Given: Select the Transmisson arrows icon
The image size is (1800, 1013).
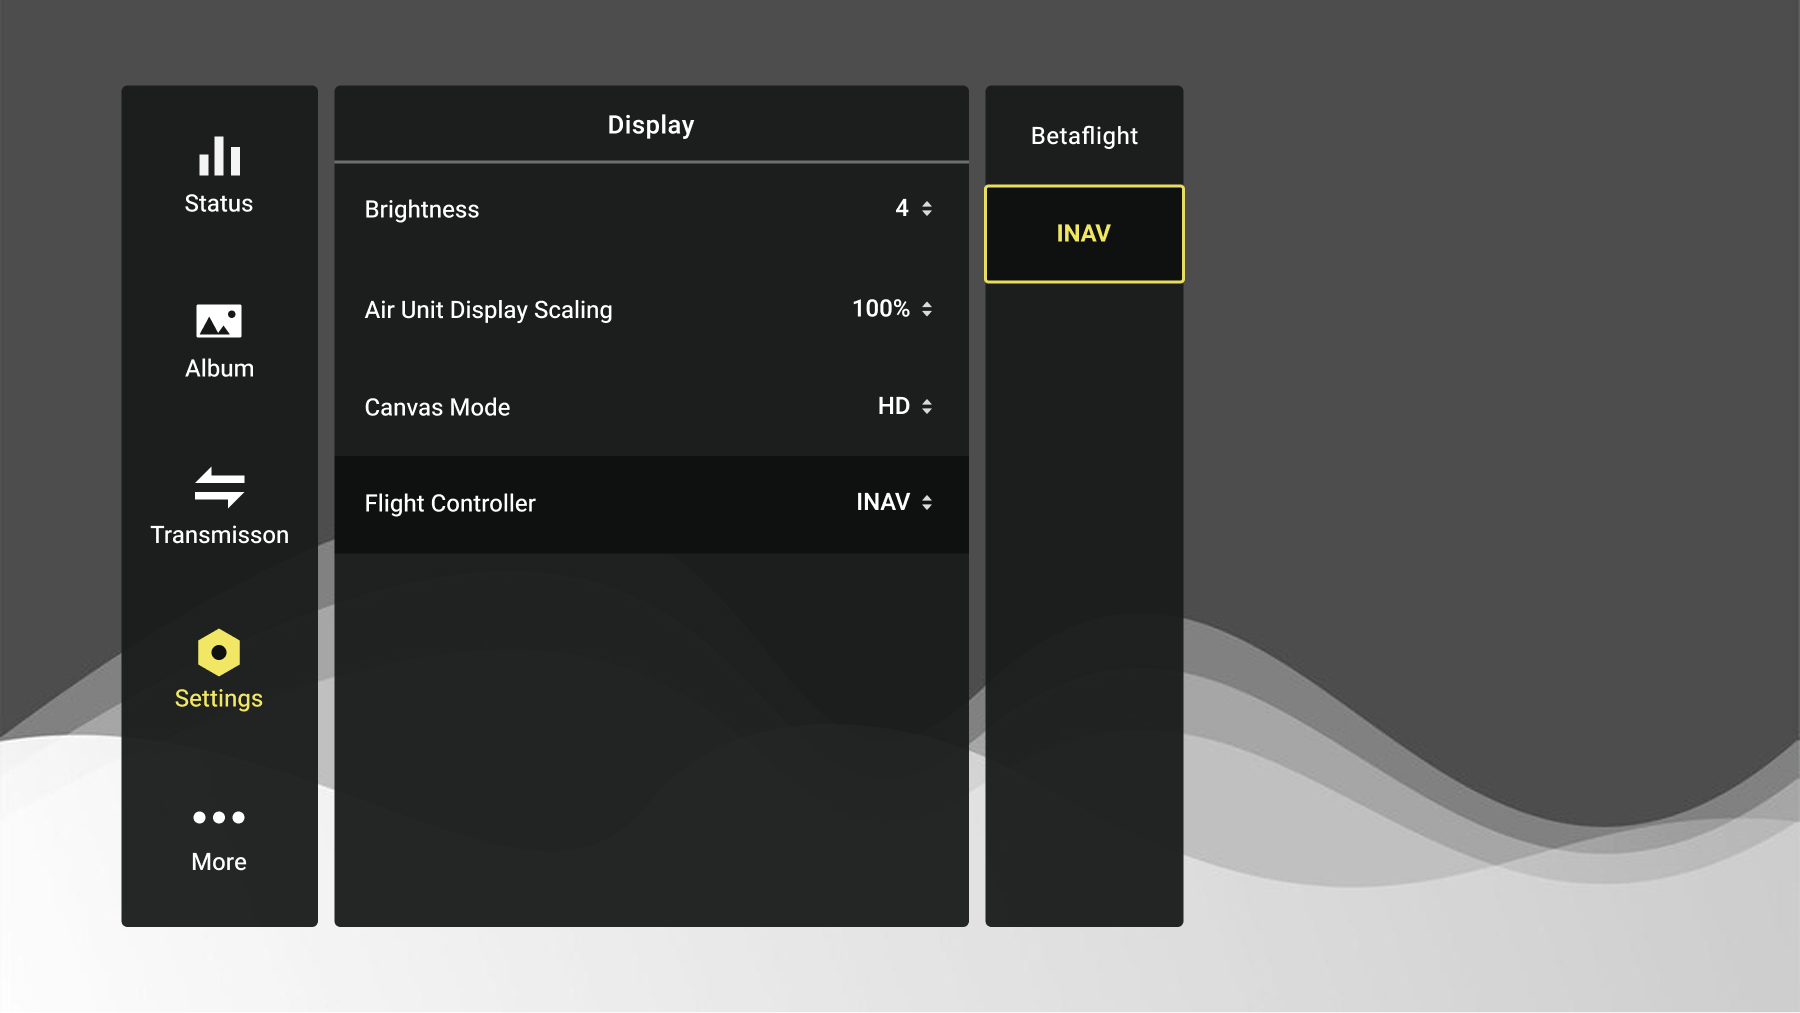Looking at the screenshot, I should point(219,487).
